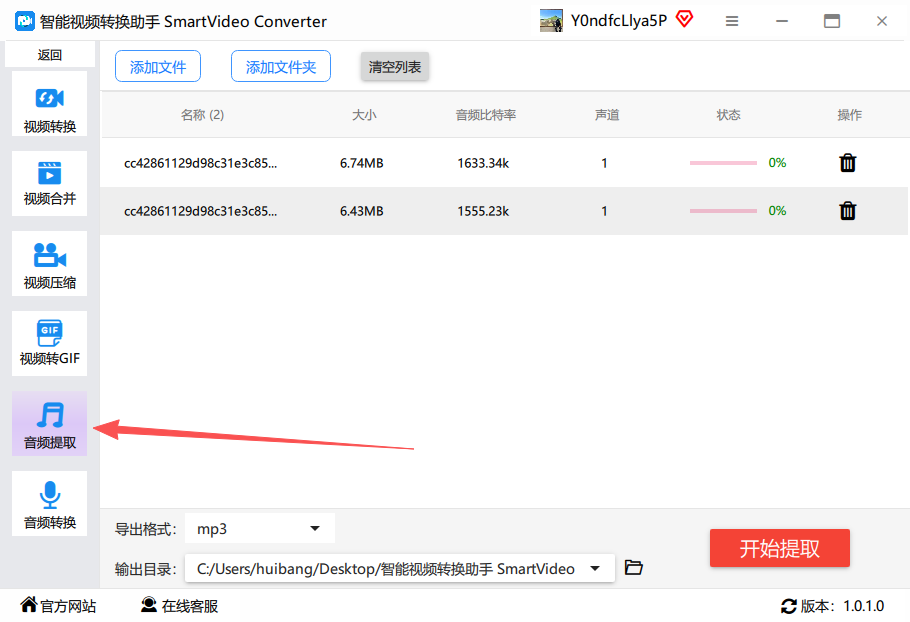Expand the 导出格式 mp3 format dropdown
910x622 pixels.
coord(315,528)
